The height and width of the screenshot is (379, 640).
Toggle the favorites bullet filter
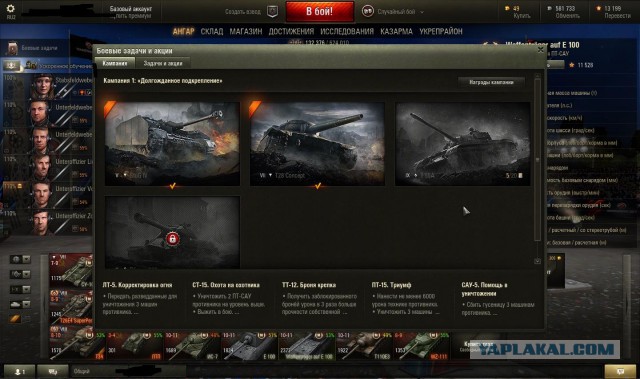pos(15,319)
